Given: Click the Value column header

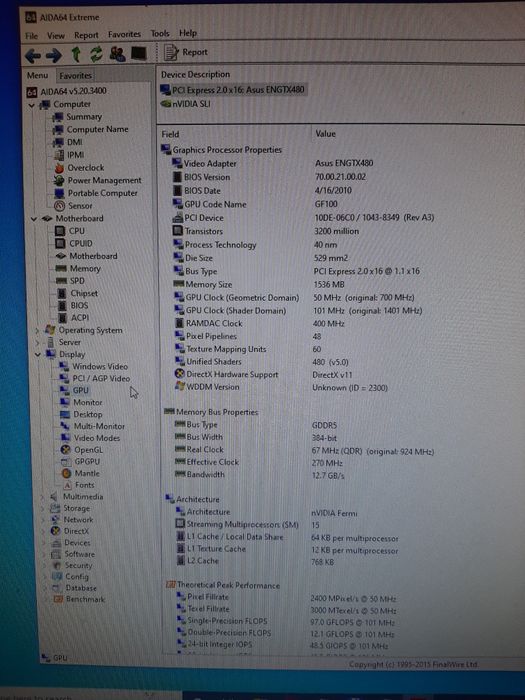Looking at the screenshot, I should click(x=325, y=133).
